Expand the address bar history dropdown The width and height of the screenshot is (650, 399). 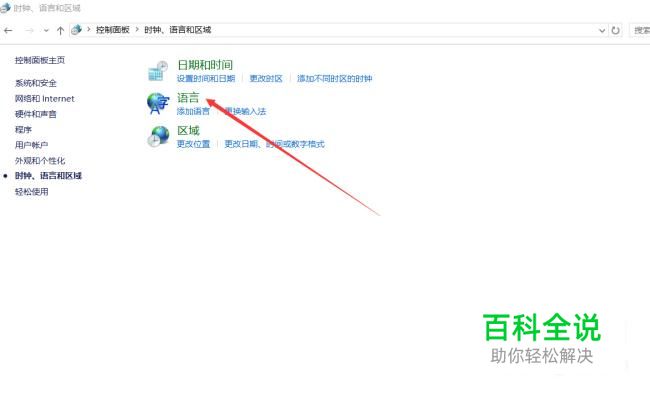point(602,30)
